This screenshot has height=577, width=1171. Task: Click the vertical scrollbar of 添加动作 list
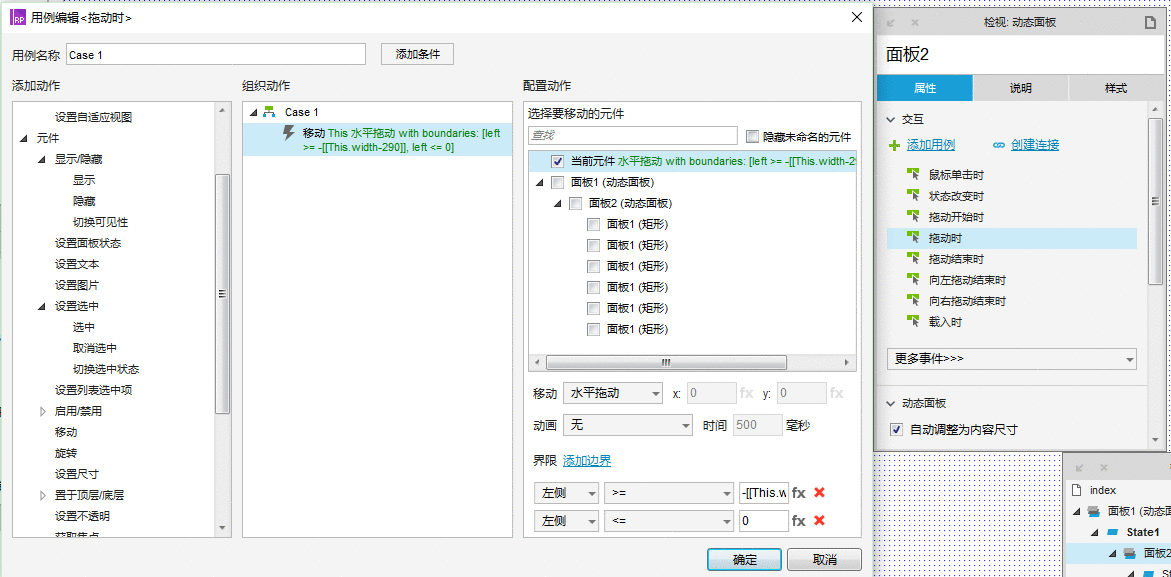point(222,294)
